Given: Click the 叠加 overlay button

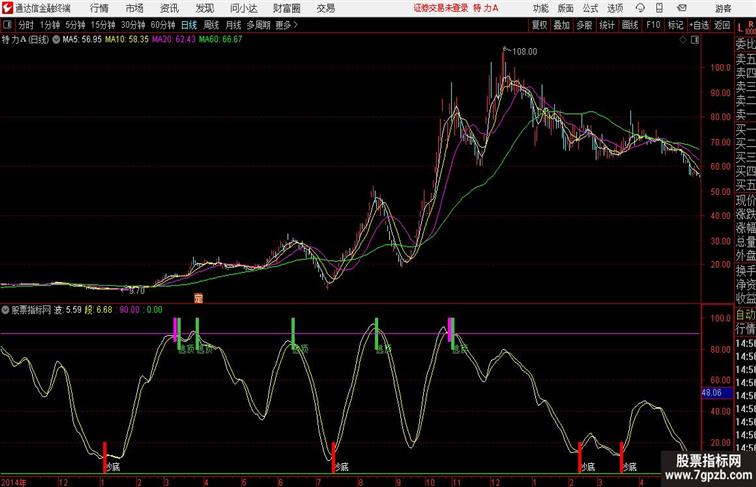Looking at the screenshot, I should (562, 25).
